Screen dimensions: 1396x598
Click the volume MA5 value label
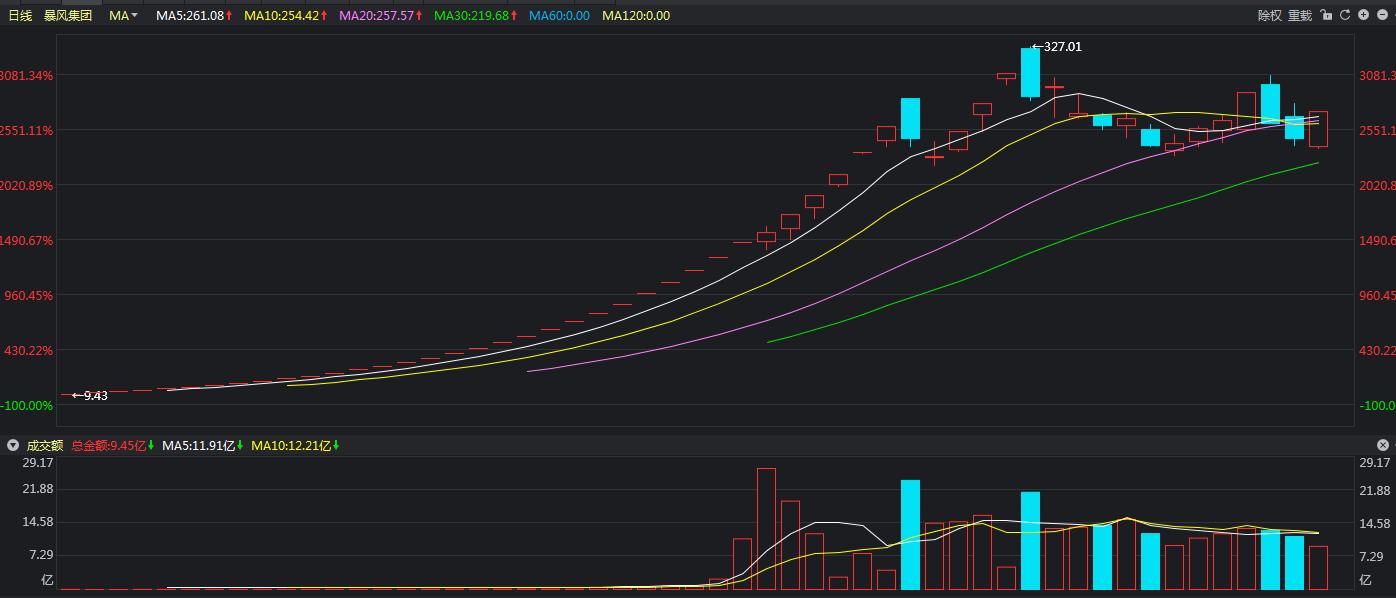point(201,445)
